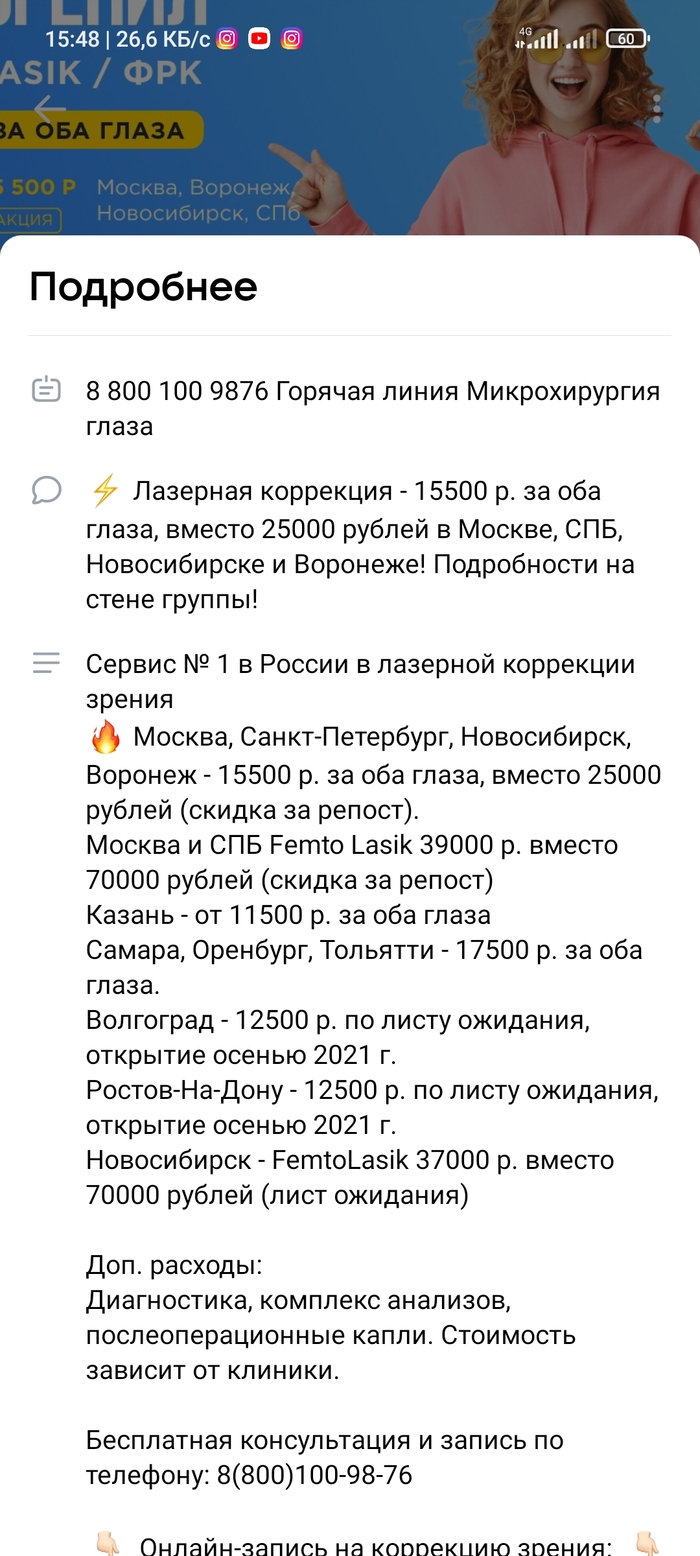Screen dimensions: 700x1556
Task: Tap the first Instagram notification icon
Action: (227, 39)
